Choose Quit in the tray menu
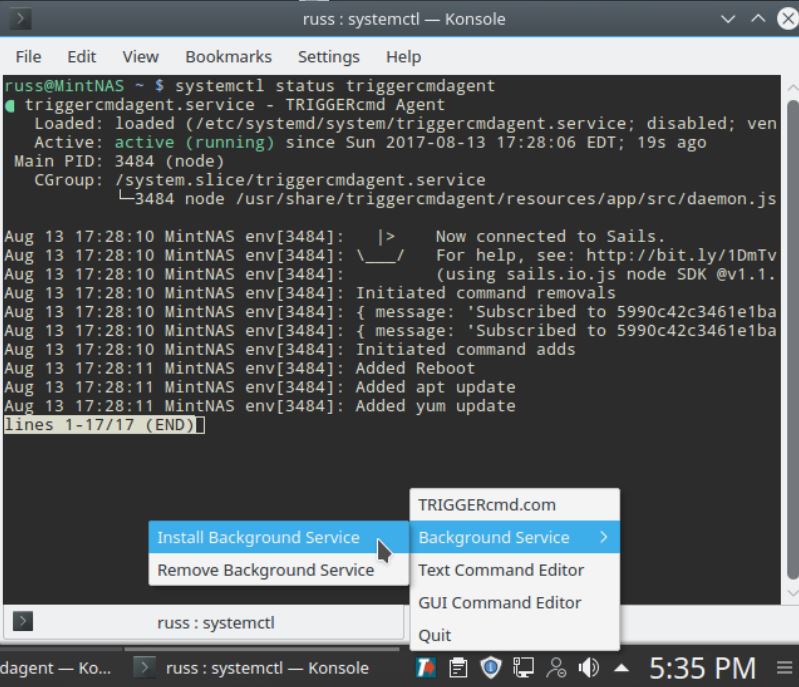 pos(515,635)
